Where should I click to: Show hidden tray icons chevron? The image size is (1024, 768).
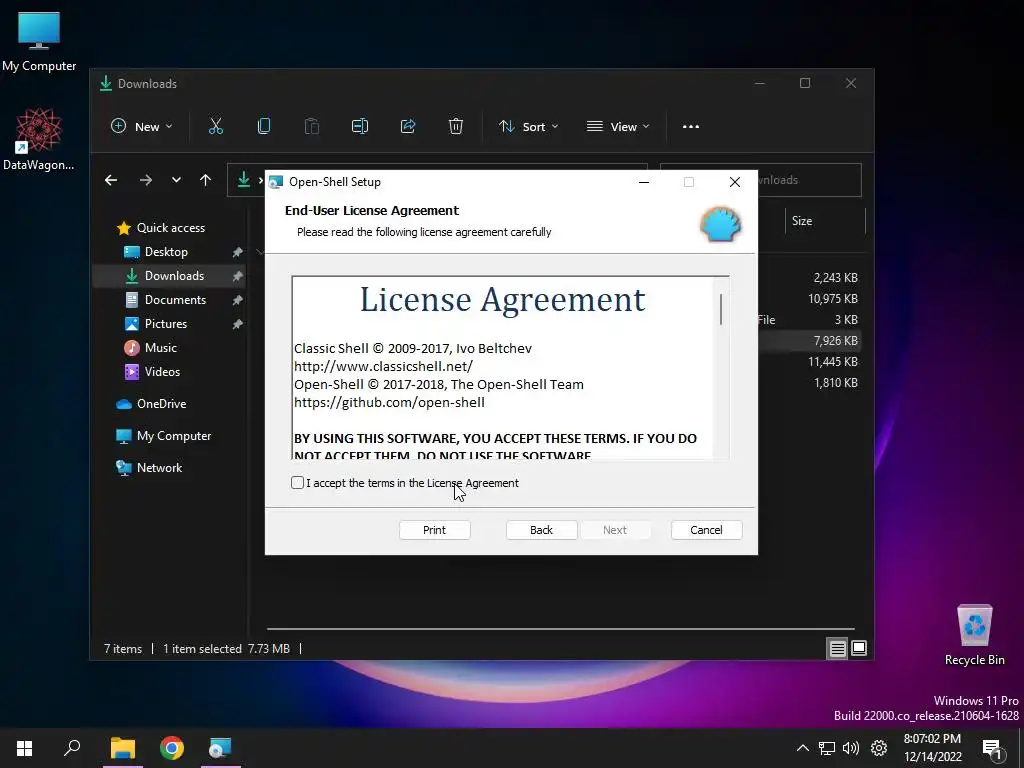803,748
